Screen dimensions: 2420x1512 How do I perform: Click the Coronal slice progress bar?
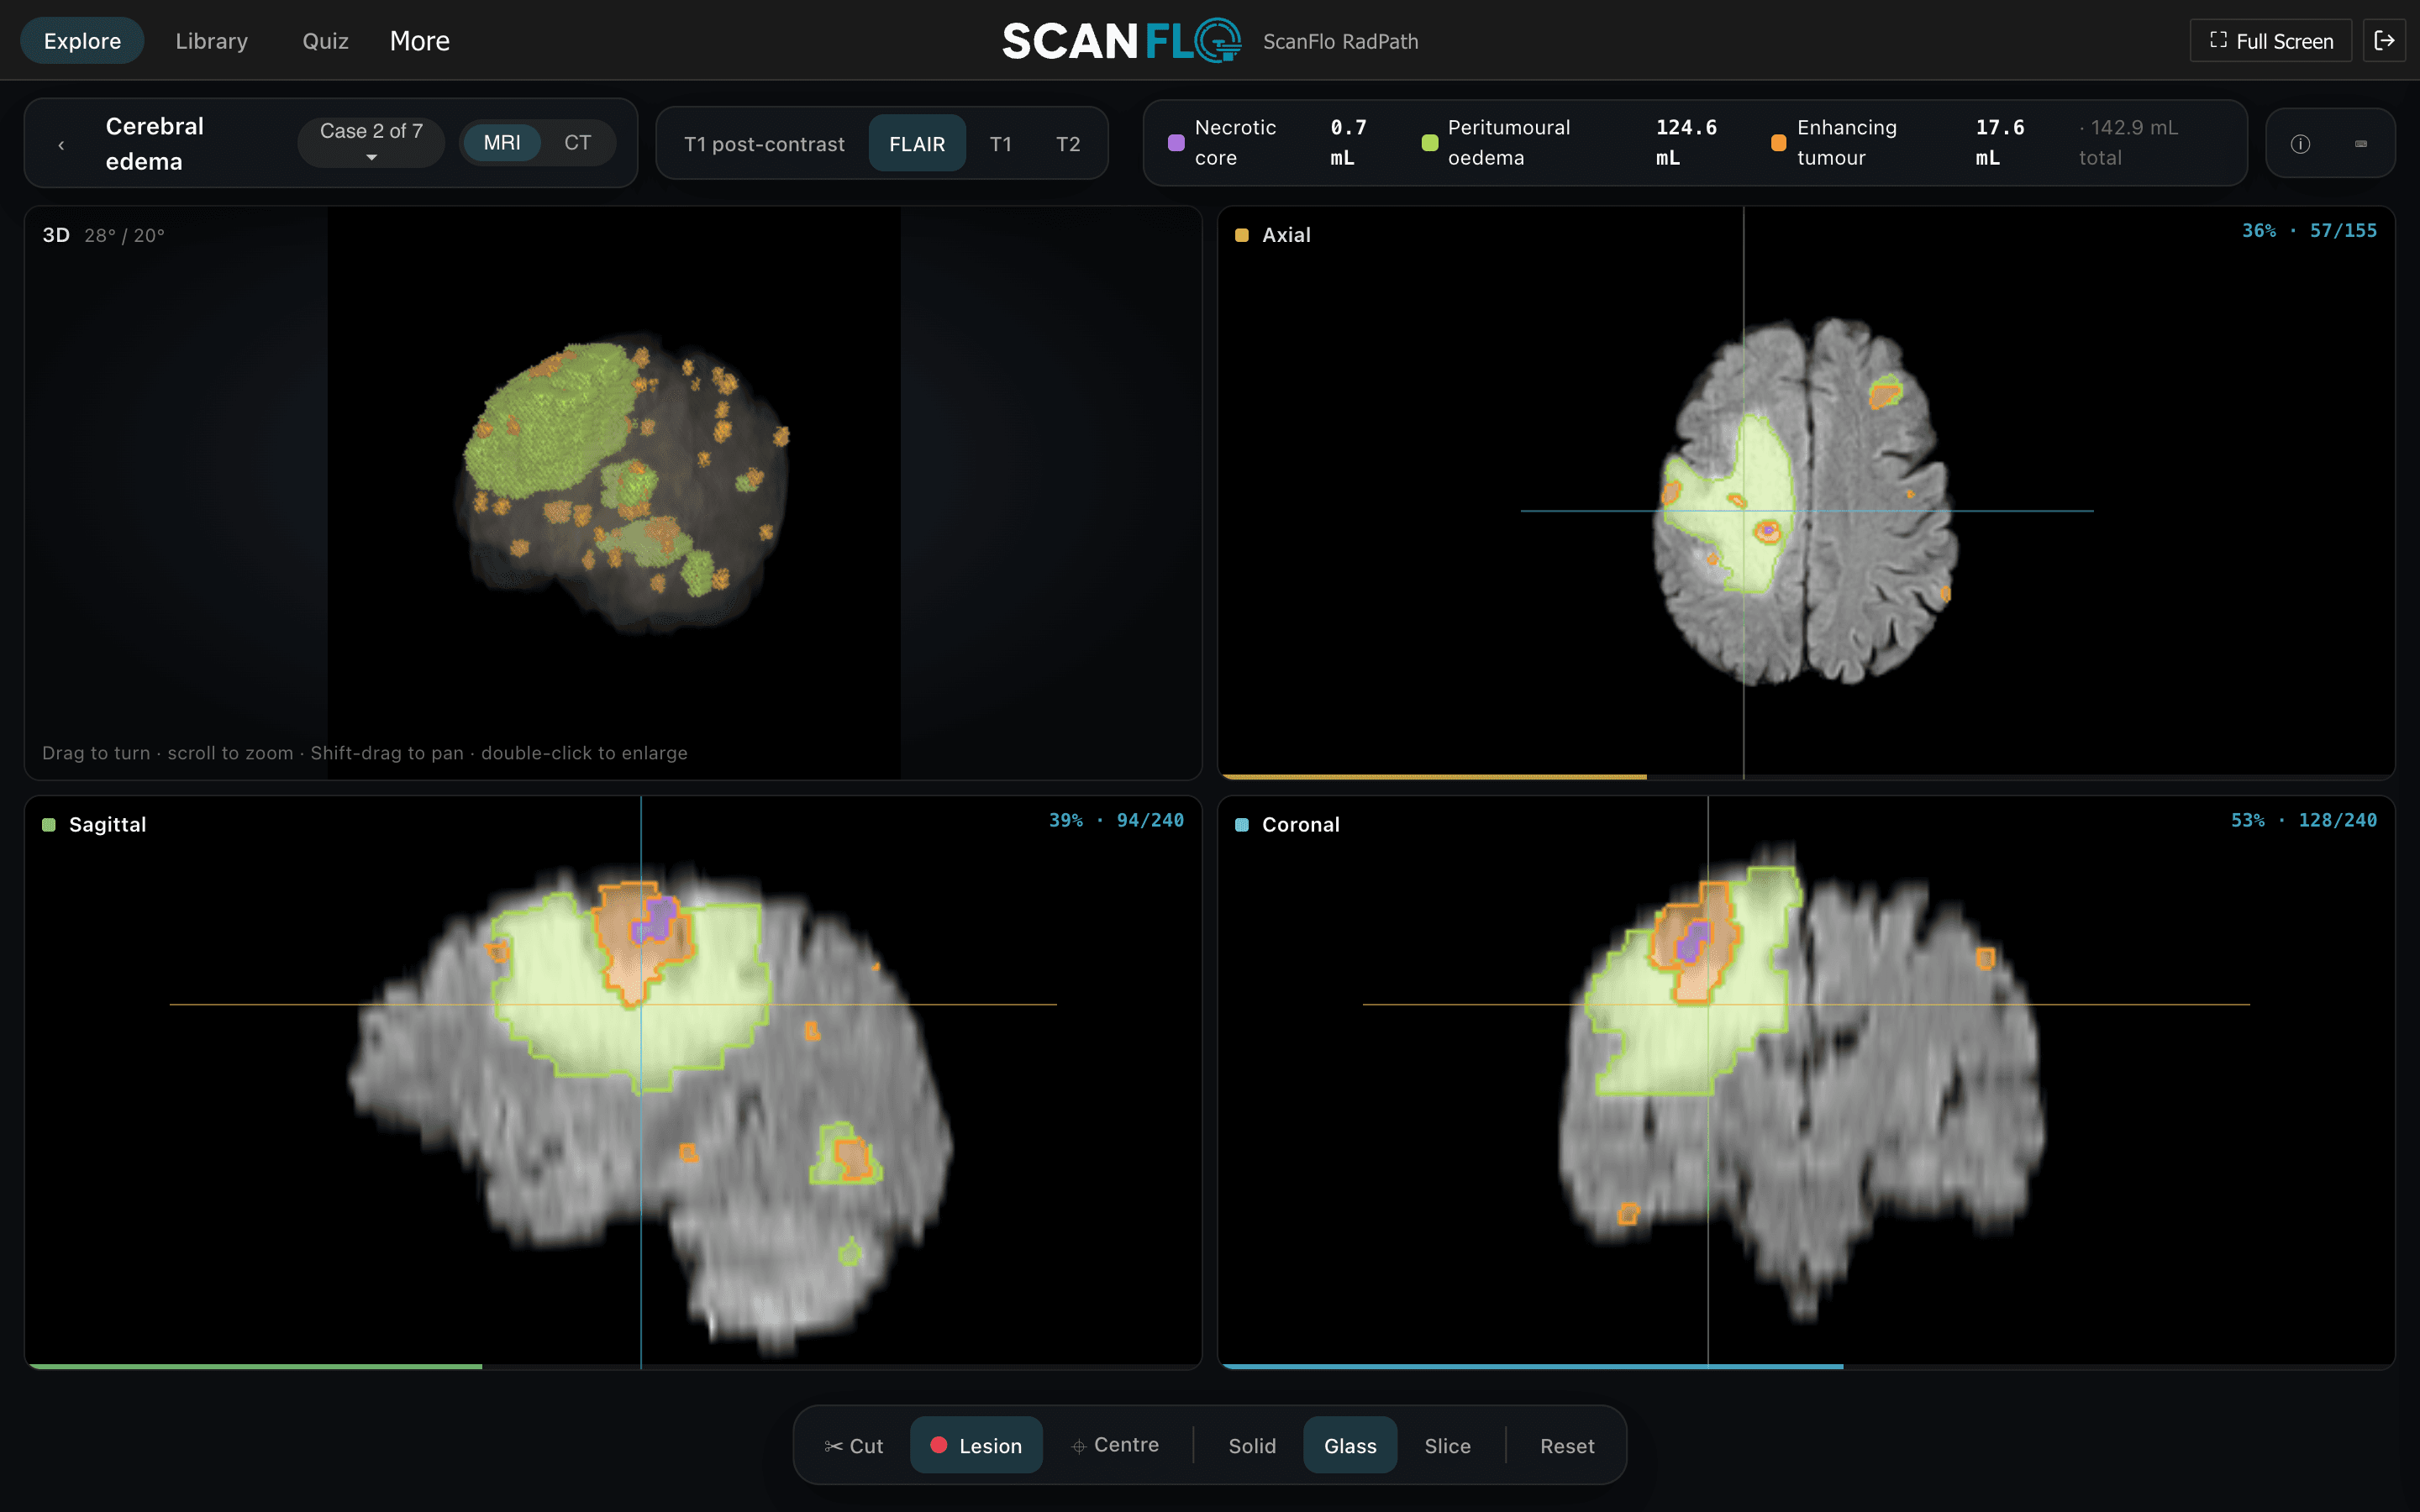tap(1806, 1366)
